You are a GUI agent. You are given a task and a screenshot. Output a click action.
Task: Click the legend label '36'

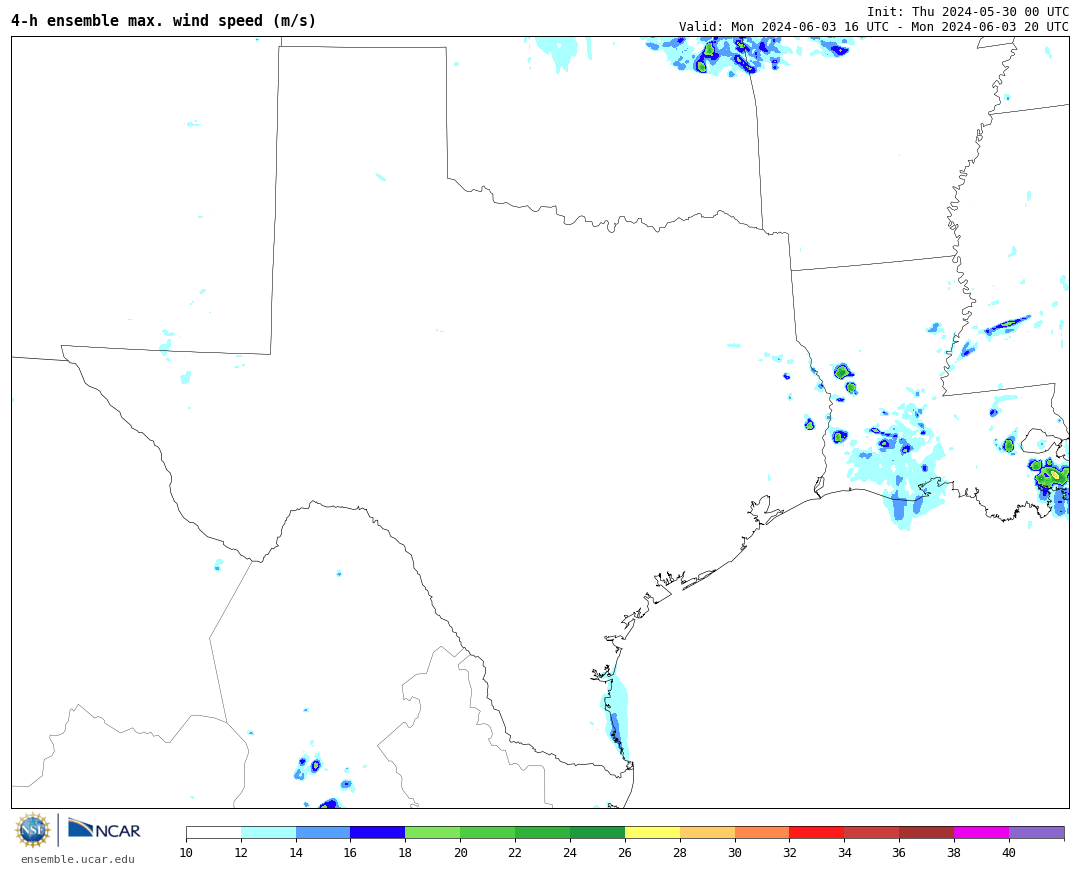[x=900, y=852]
